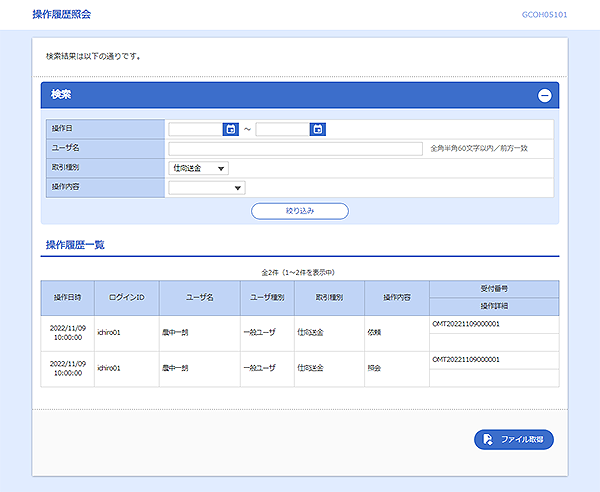Image resolution: width=600 pixels, height=492 pixels.
Task: Click the operation start date field
Action: [x=196, y=129]
